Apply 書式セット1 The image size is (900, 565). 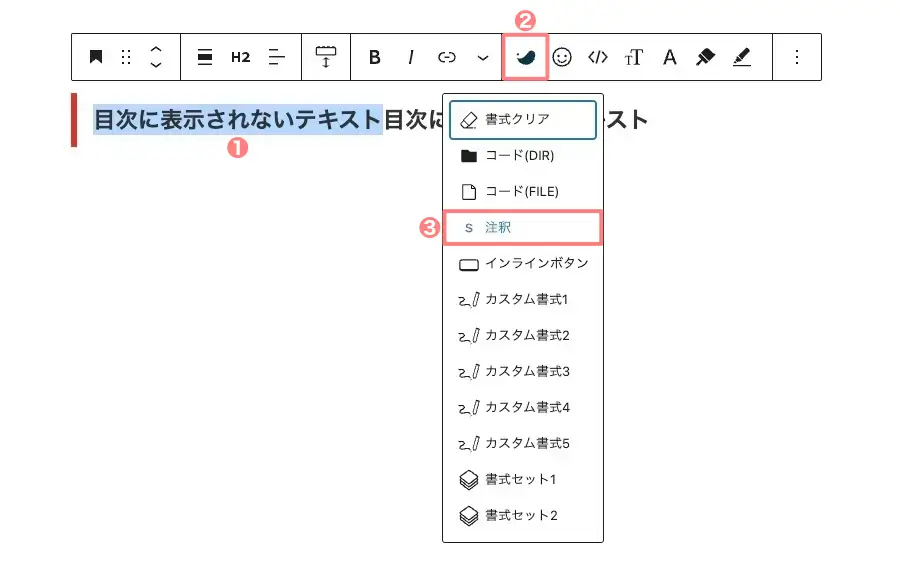(x=523, y=479)
